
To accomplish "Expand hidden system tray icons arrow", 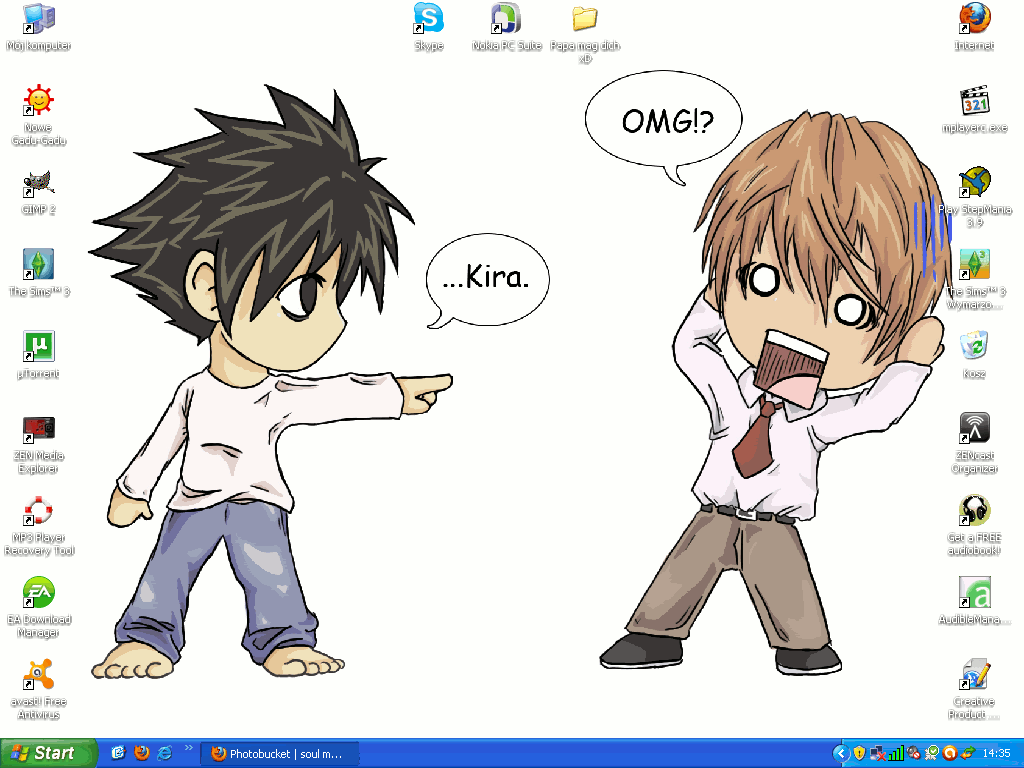I will coord(841,753).
